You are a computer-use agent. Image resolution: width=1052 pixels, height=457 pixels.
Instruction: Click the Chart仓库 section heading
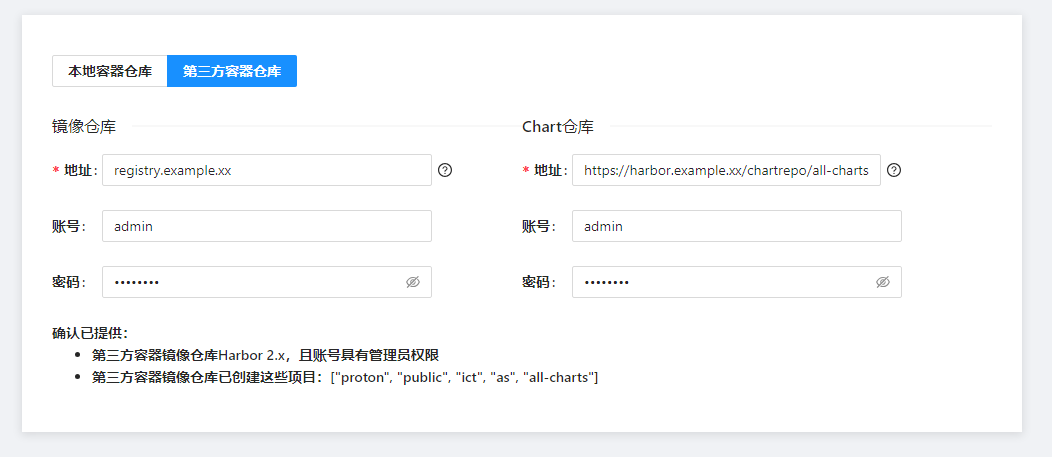(558, 126)
